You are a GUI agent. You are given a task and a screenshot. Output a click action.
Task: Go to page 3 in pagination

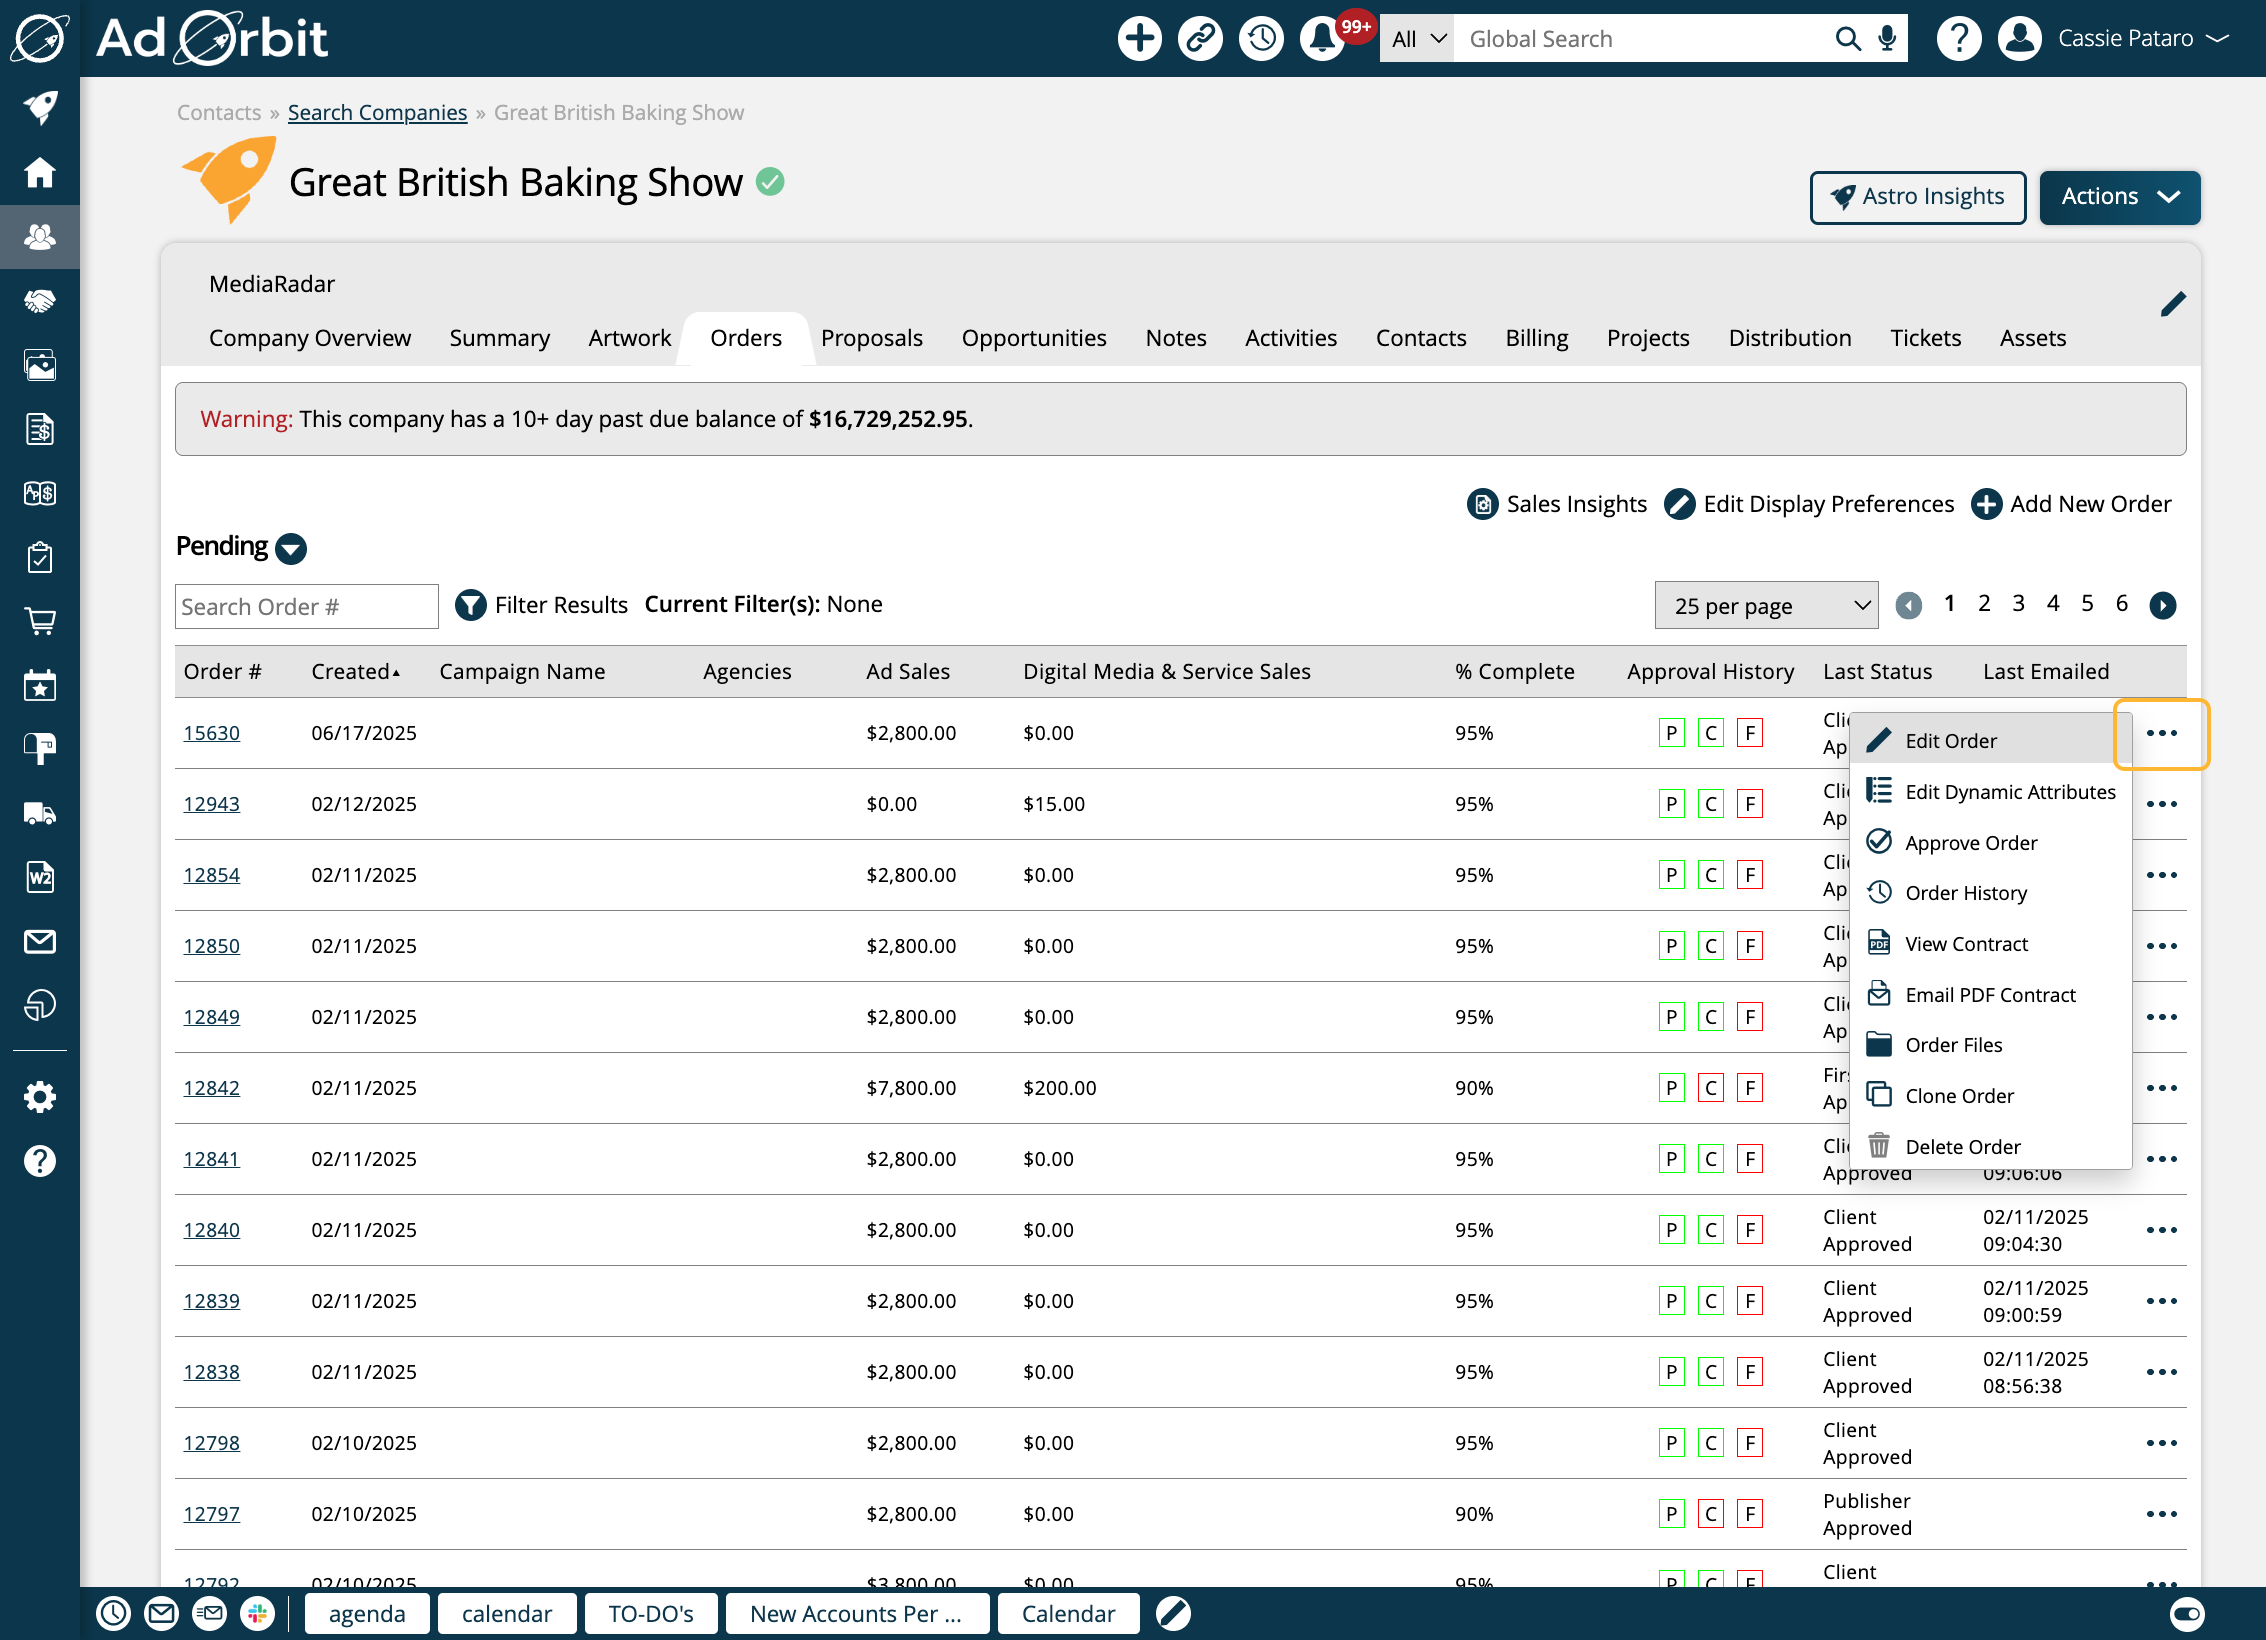[2018, 604]
